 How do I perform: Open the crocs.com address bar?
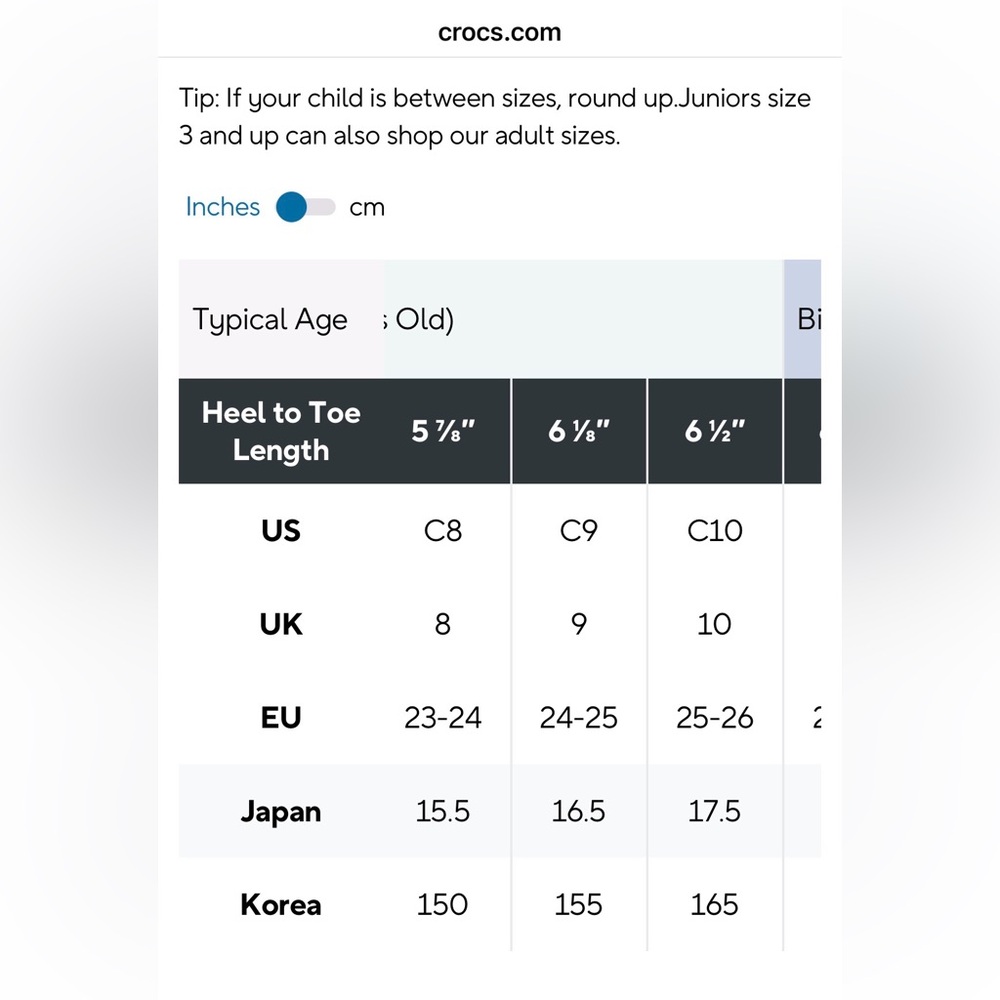coord(499,33)
